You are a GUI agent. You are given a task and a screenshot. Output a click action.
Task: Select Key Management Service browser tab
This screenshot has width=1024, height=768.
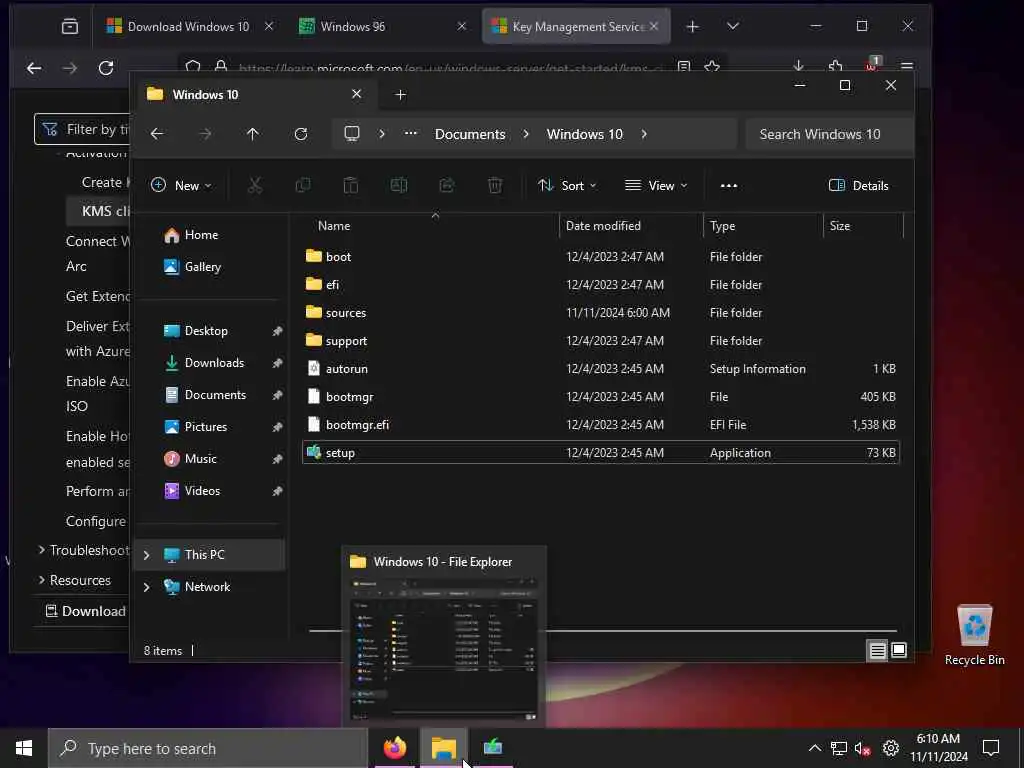pos(576,27)
